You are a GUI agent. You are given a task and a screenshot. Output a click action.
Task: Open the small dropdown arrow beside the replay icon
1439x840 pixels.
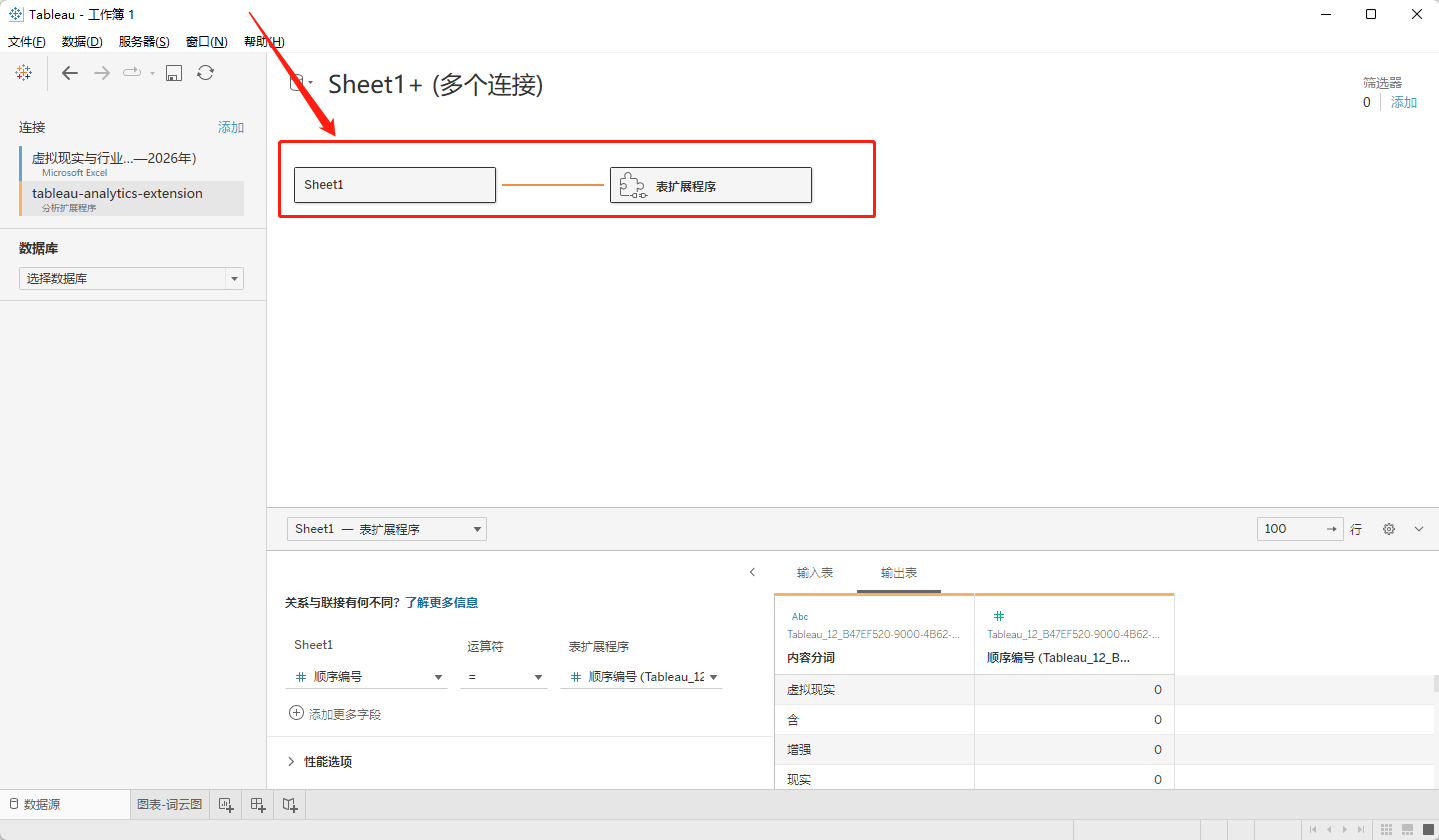[152, 73]
